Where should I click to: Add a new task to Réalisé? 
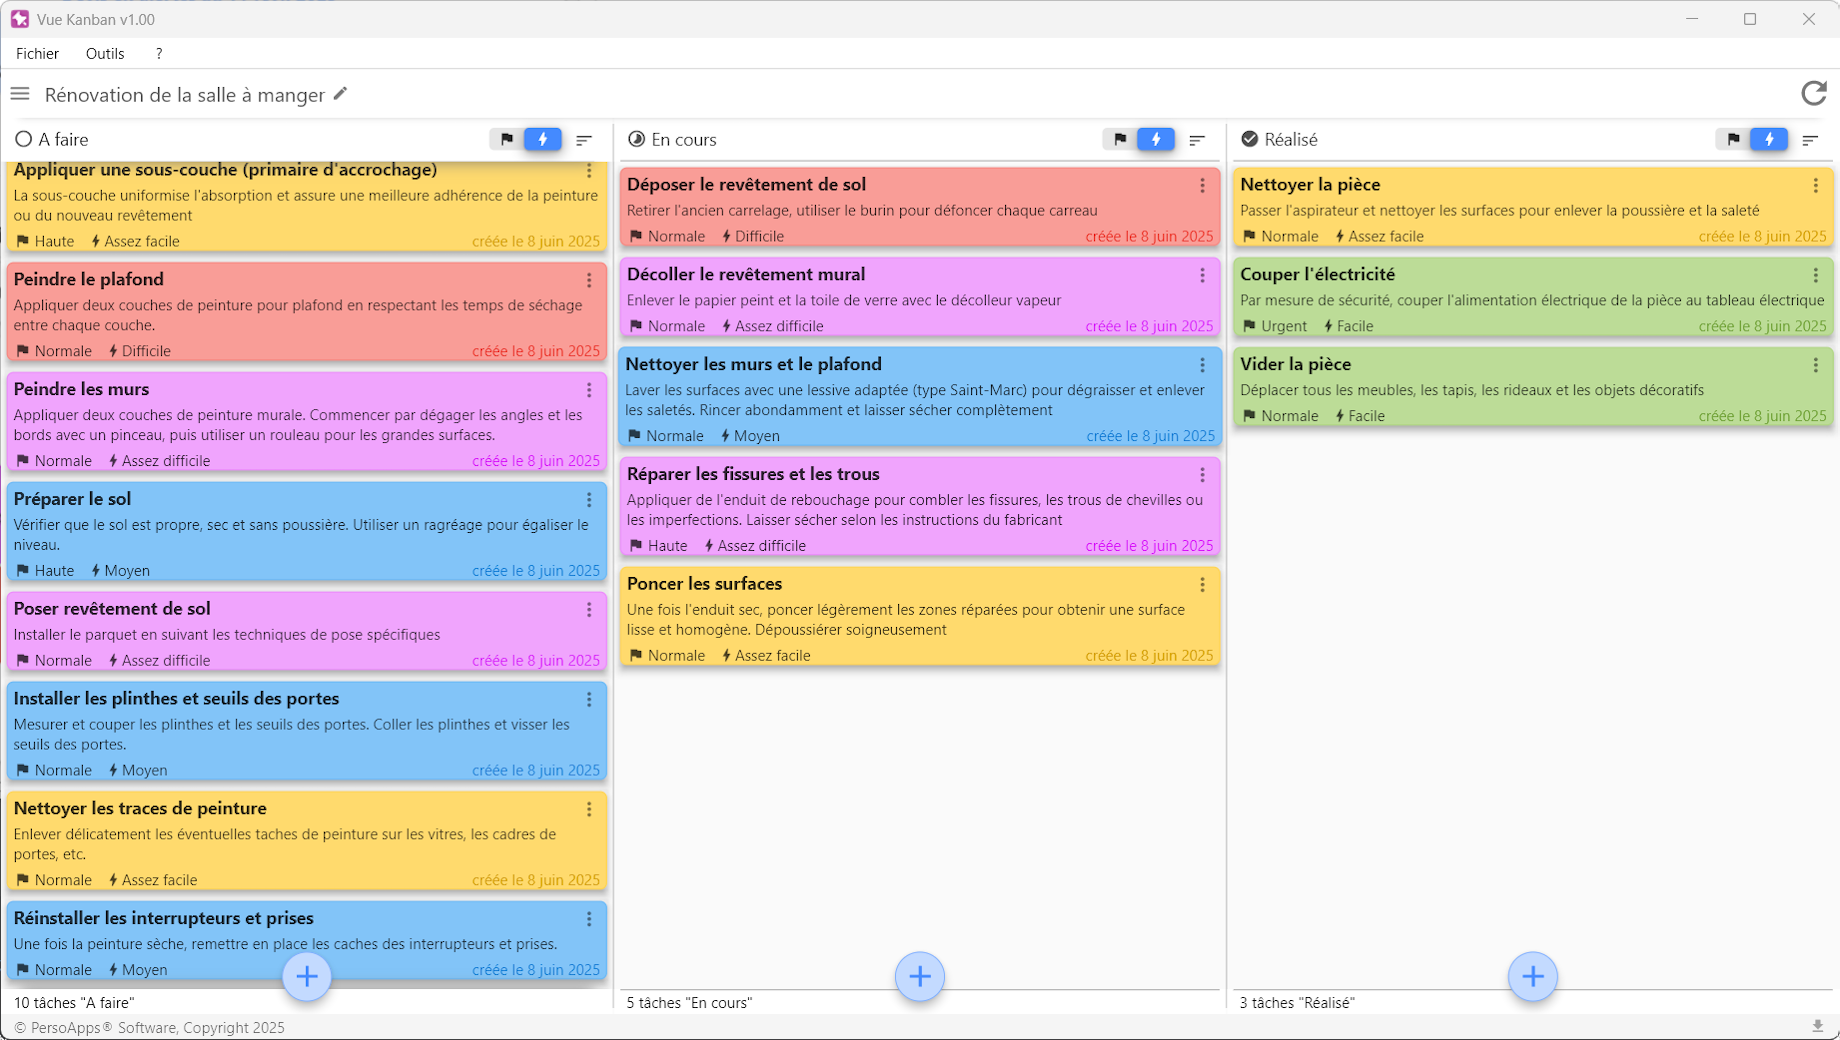[1533, 976]
